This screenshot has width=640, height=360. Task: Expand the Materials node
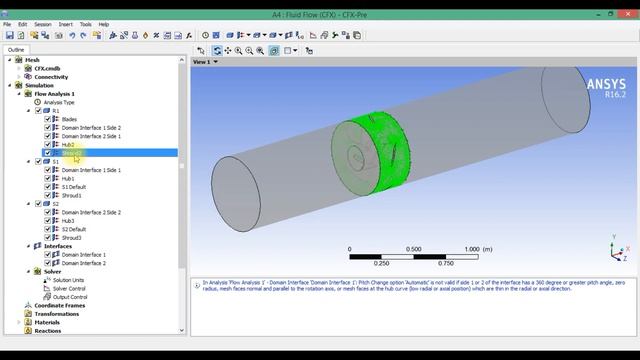point(19,322)
